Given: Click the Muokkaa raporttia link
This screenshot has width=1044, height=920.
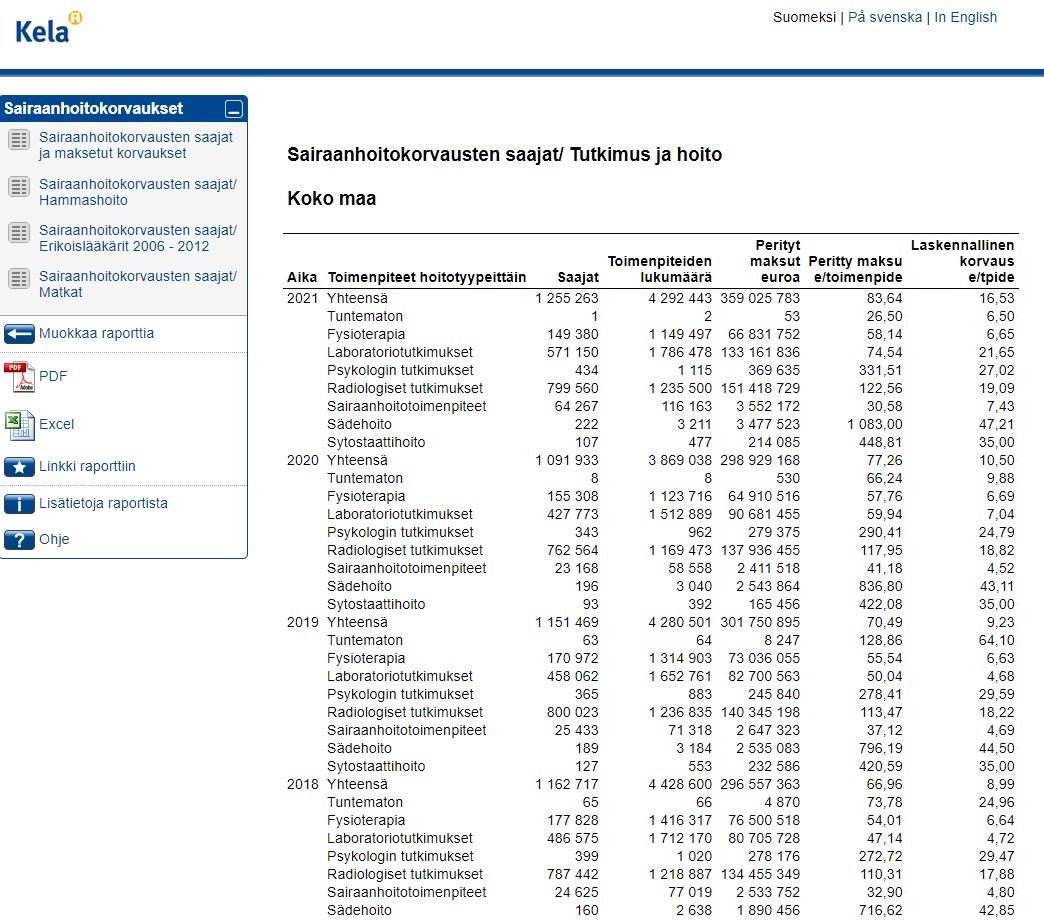Looking at the screenshot, I should pyautogui.click(x=97, y=334).
